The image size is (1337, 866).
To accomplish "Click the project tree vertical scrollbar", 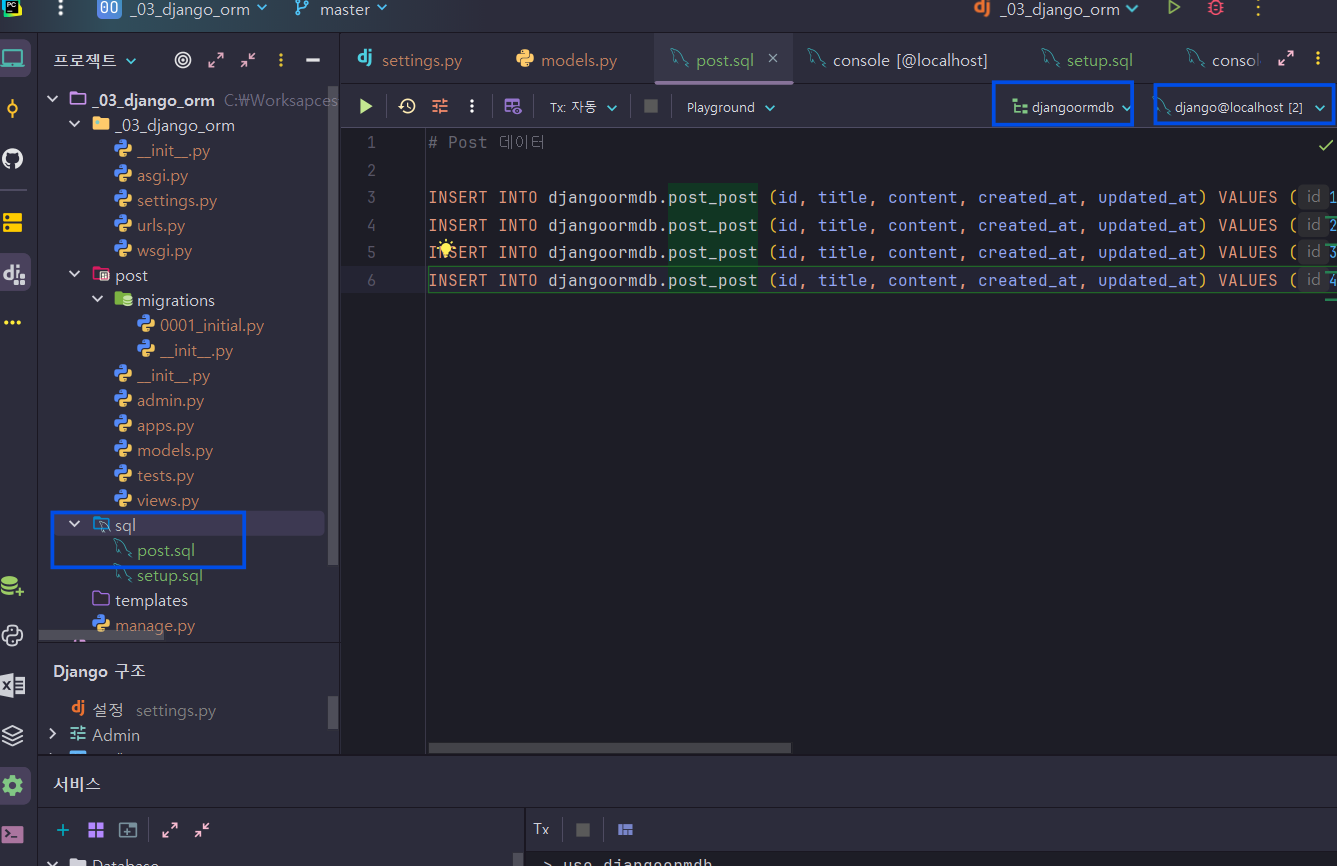I will point(333,325).
